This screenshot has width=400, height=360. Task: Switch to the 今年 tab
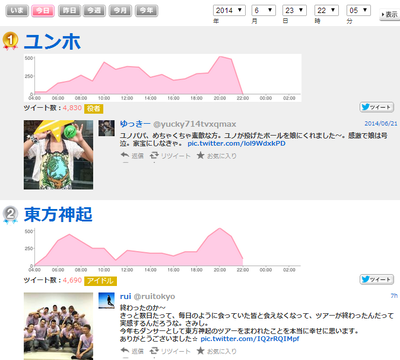[x=146, y=11]
